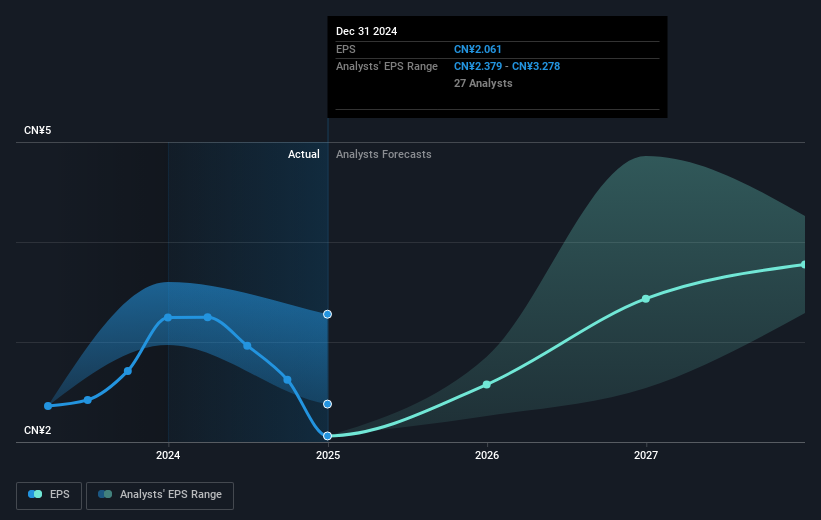Click the tooltip range CN¥2.379 - CN¥3.278
821x520 pixels.
pyautogui.click(x=507, y=67)
